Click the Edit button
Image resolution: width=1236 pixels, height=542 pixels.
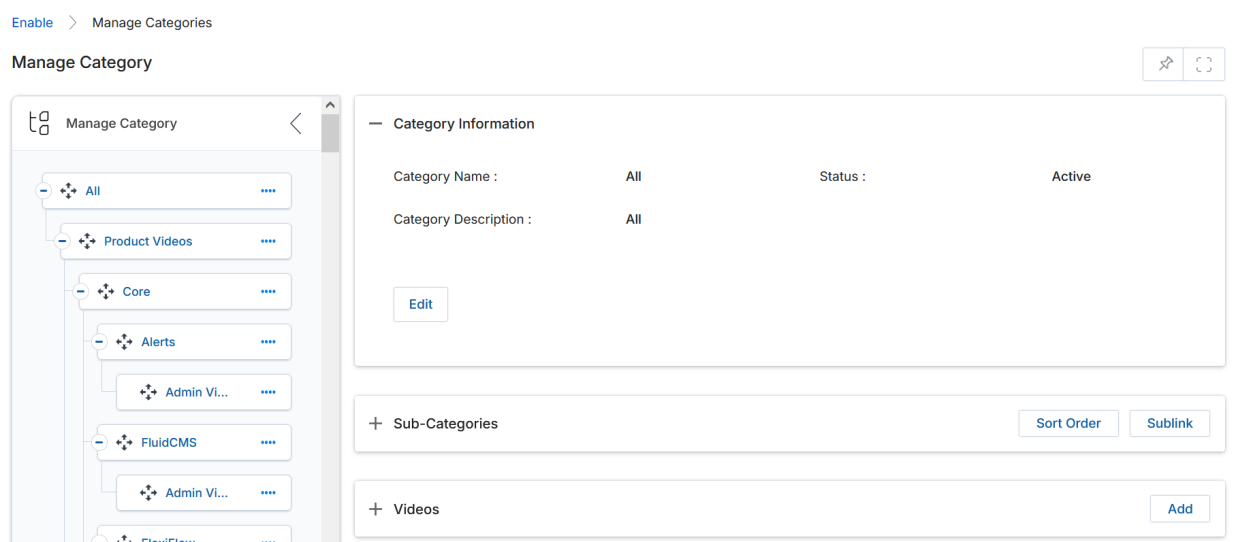[421, 305]
